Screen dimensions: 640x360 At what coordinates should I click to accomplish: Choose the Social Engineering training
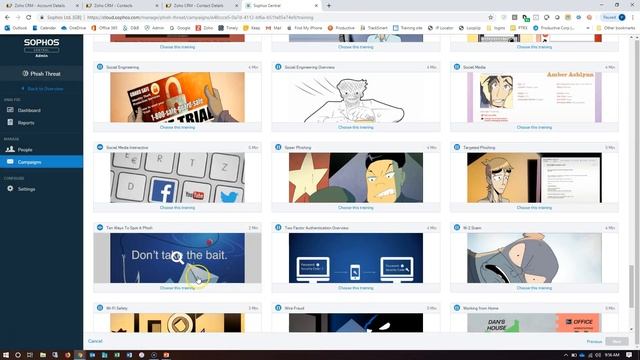[x=177, y=127]
